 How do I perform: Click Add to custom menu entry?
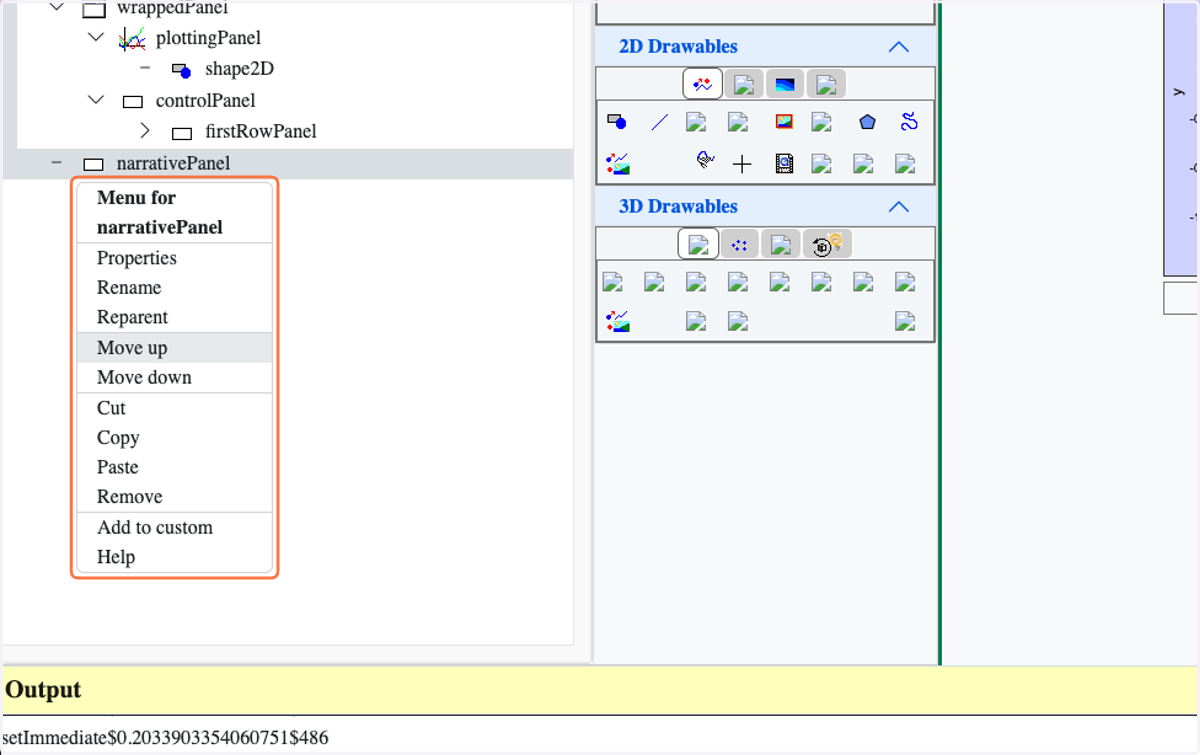(x=174, y=528)
